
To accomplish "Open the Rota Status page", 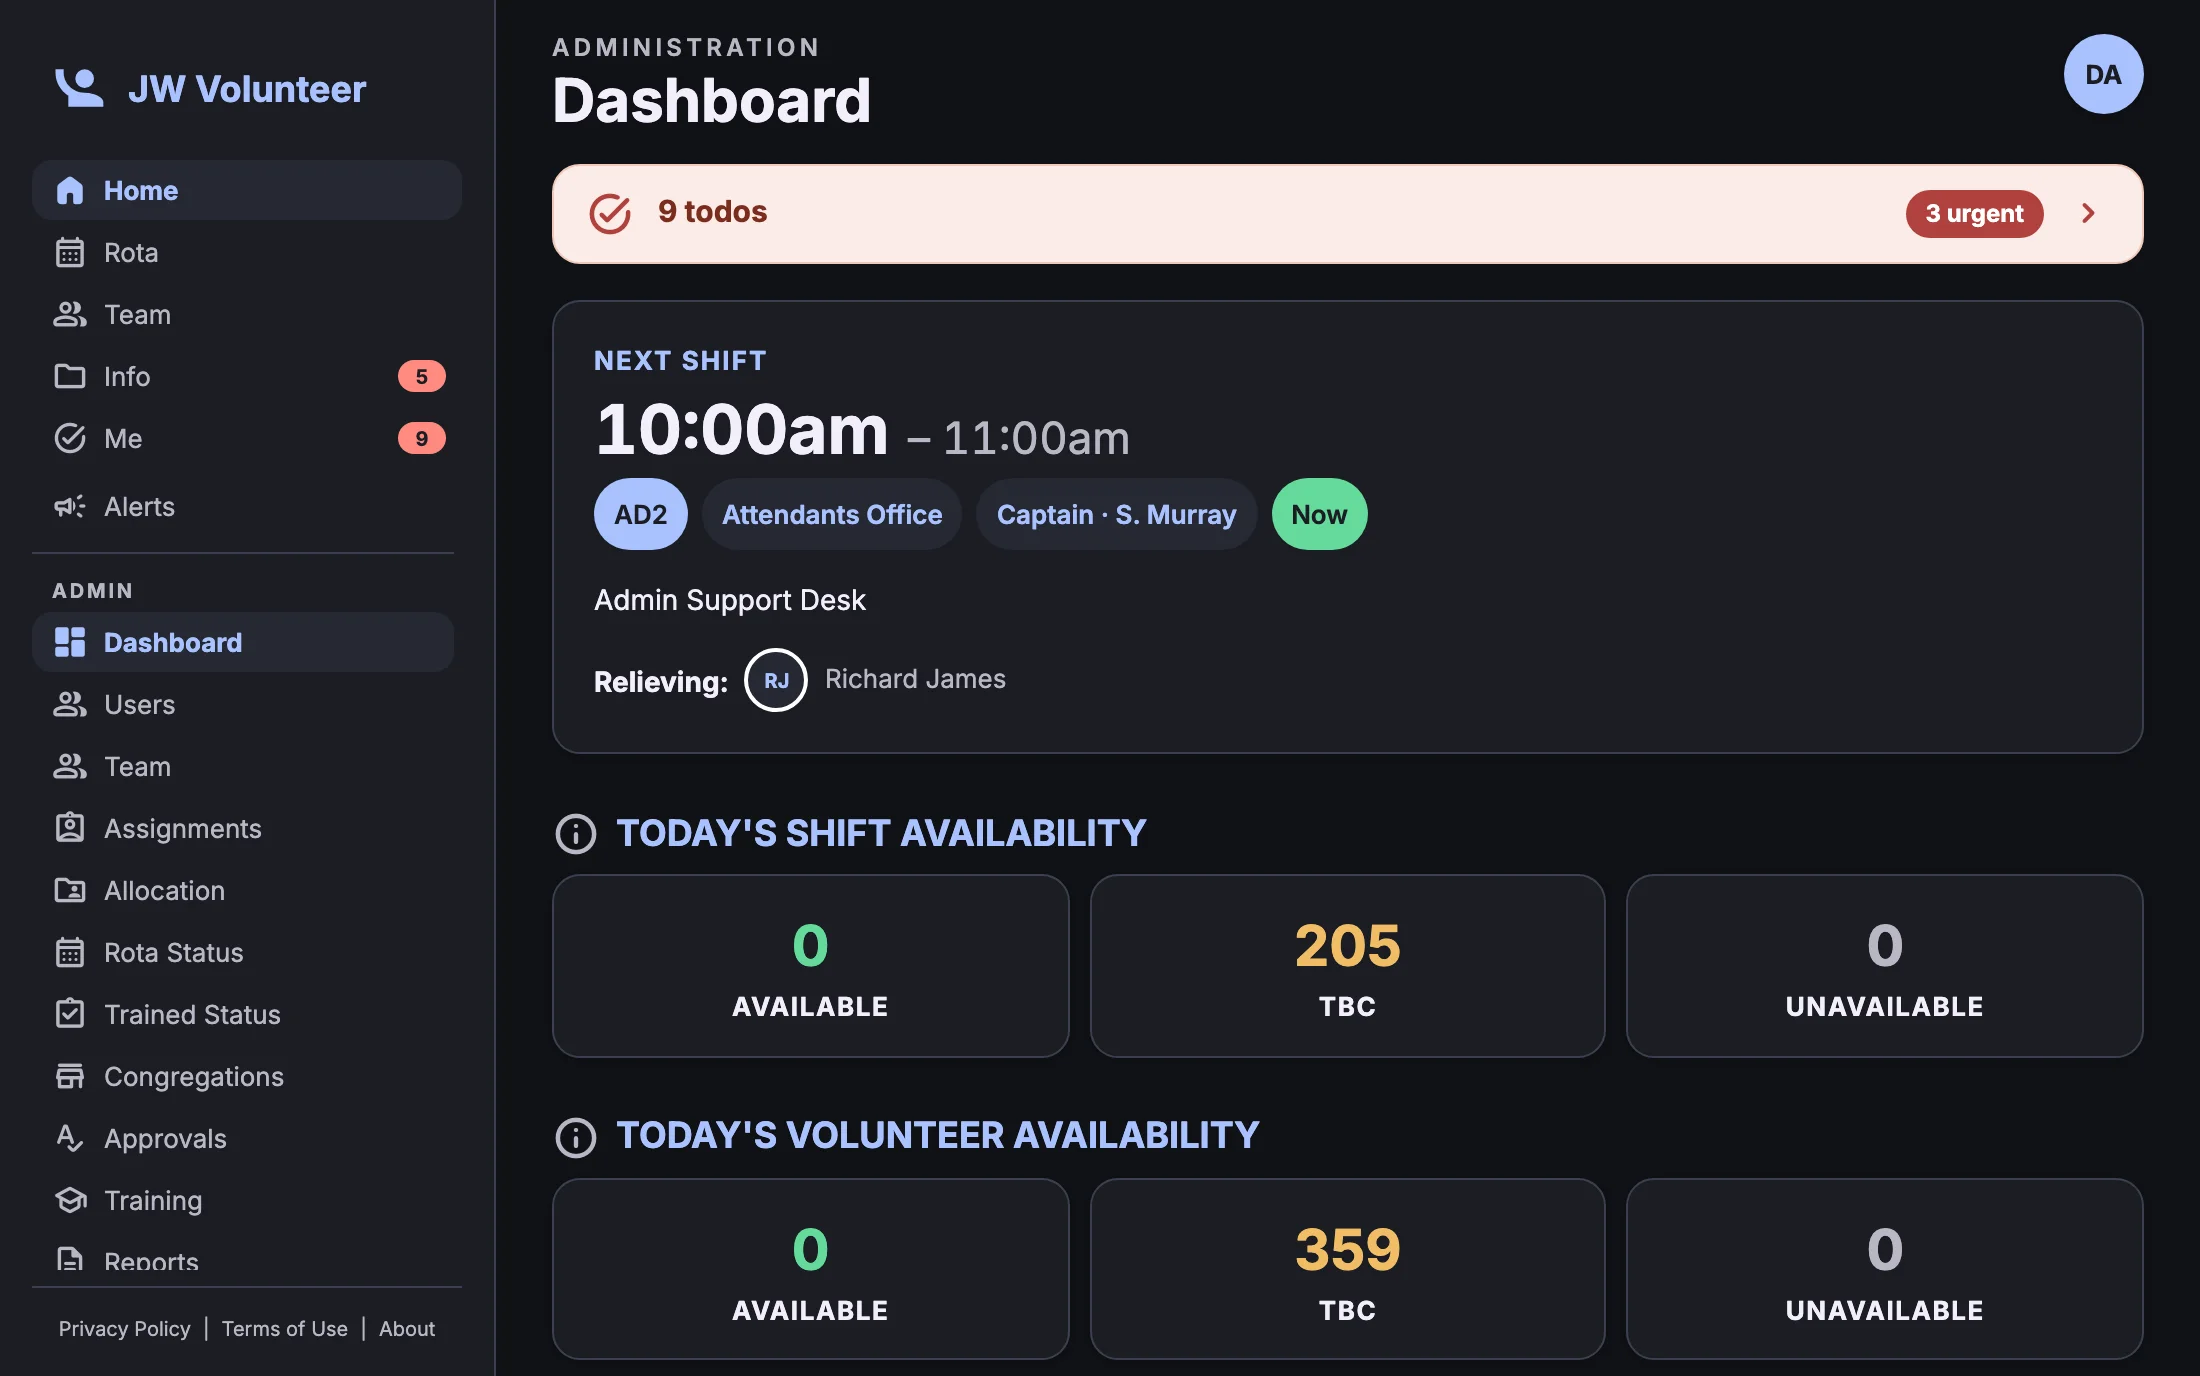I will click(243, 952).
